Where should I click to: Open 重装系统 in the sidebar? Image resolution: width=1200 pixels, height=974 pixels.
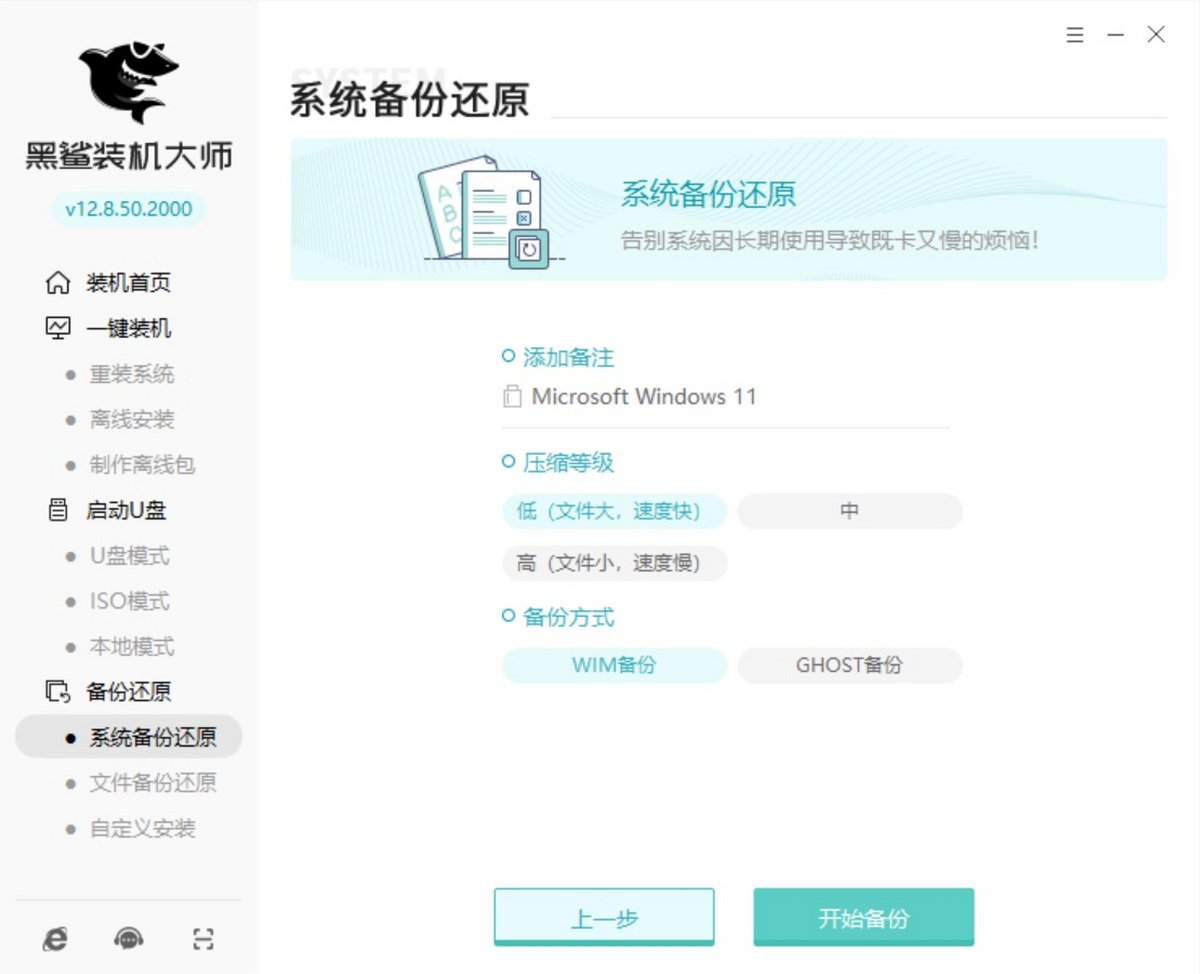pyautogui.click(x=132, y=374)
